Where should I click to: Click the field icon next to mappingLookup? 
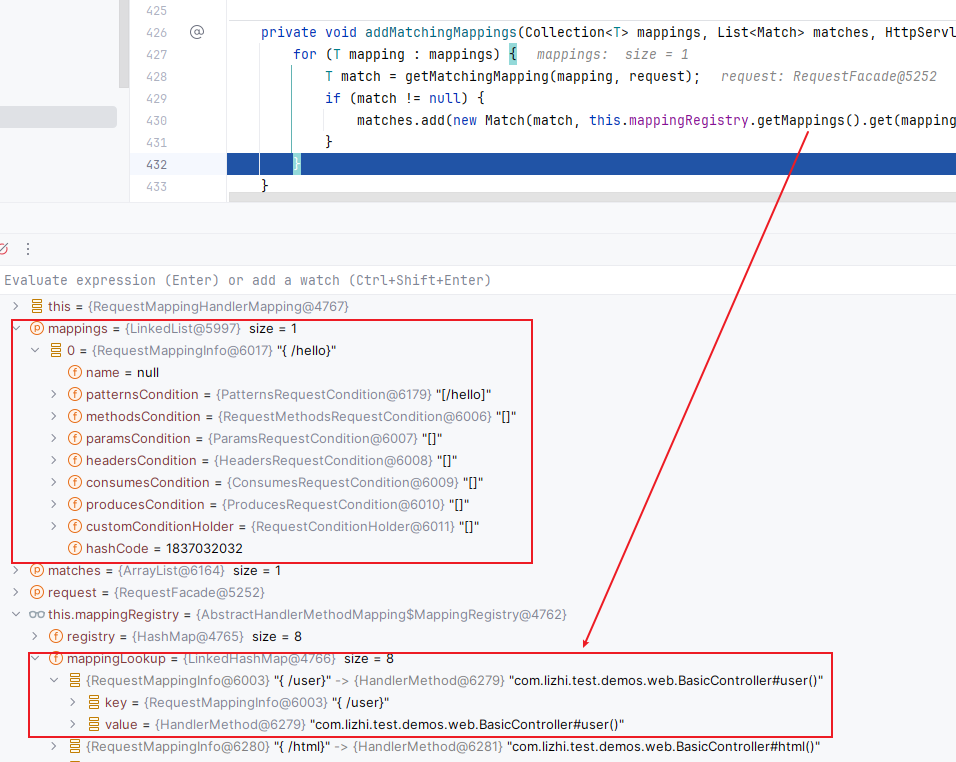click(55, 658)
